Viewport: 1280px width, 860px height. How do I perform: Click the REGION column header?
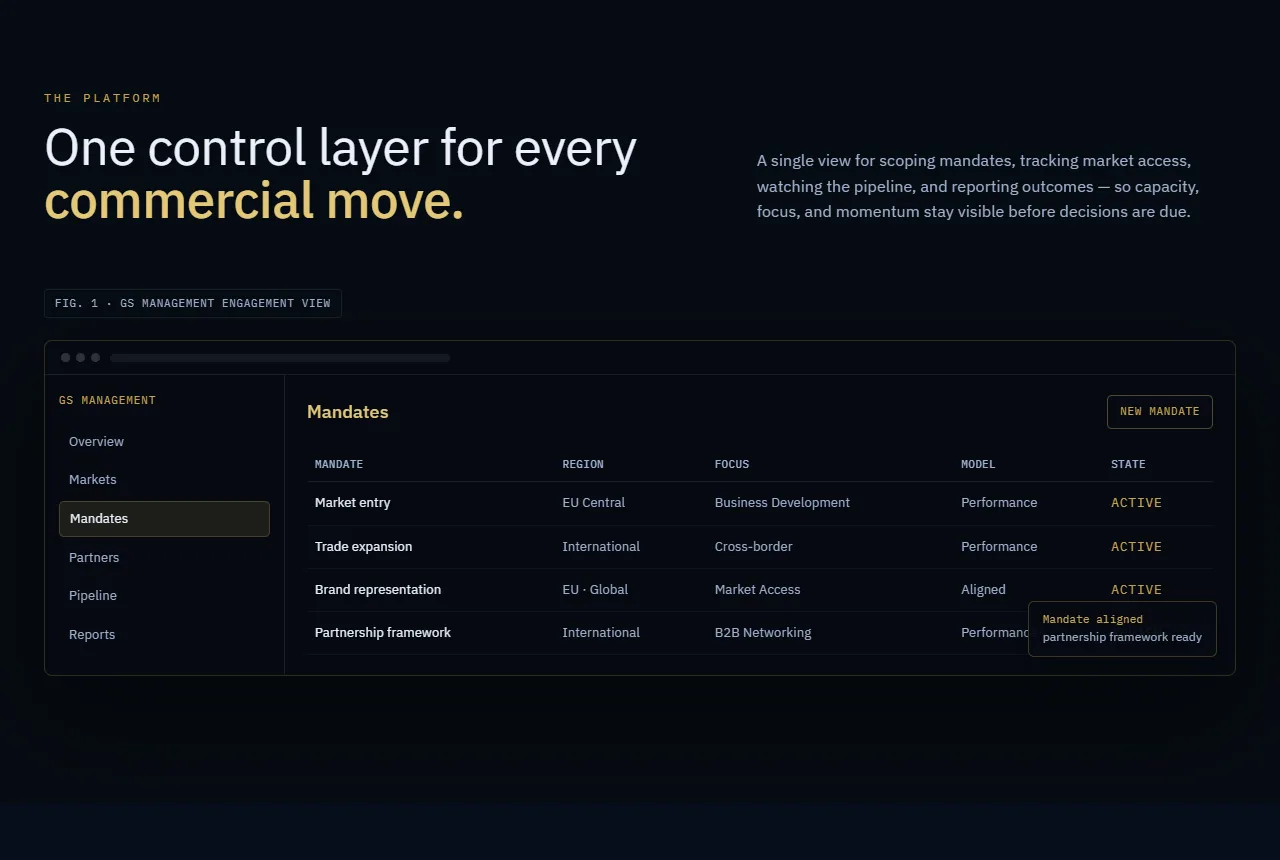tap(583, 464)
